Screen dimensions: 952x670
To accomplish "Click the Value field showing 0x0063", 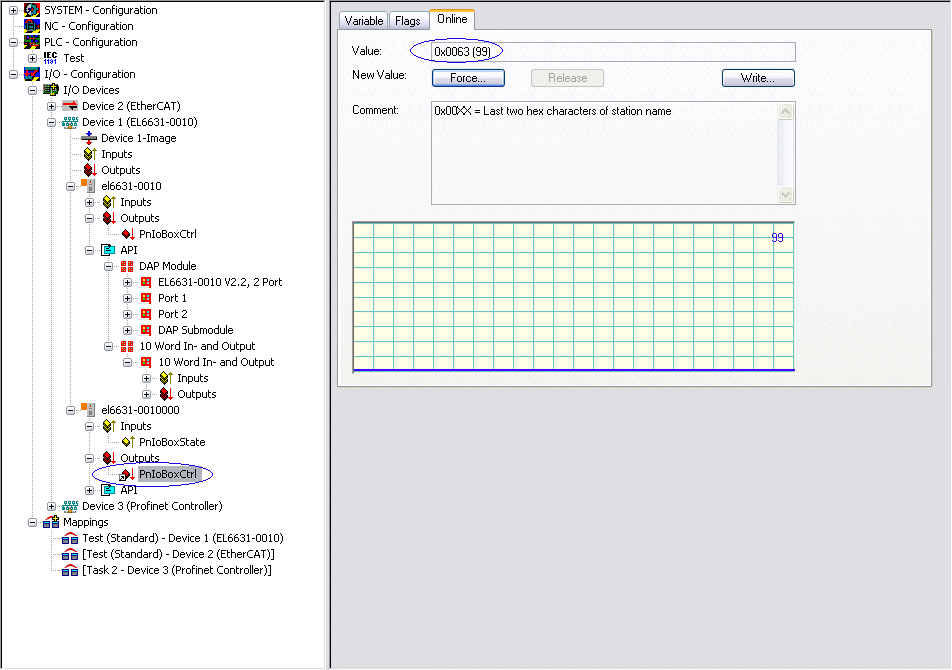I will coord(613,52).
